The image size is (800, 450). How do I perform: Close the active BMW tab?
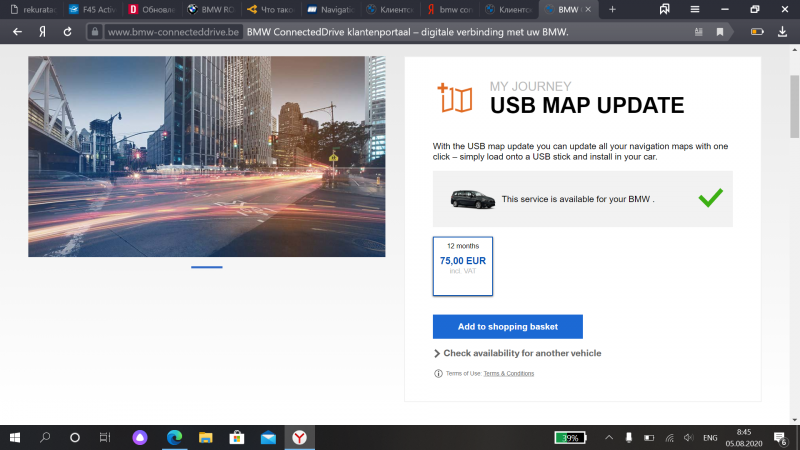(588, 9)
